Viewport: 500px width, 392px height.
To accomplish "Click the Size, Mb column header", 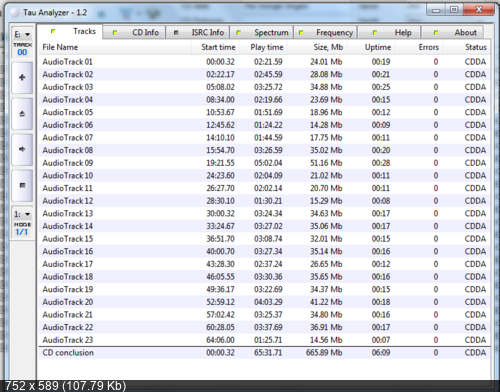I will [x=316, y=47].
